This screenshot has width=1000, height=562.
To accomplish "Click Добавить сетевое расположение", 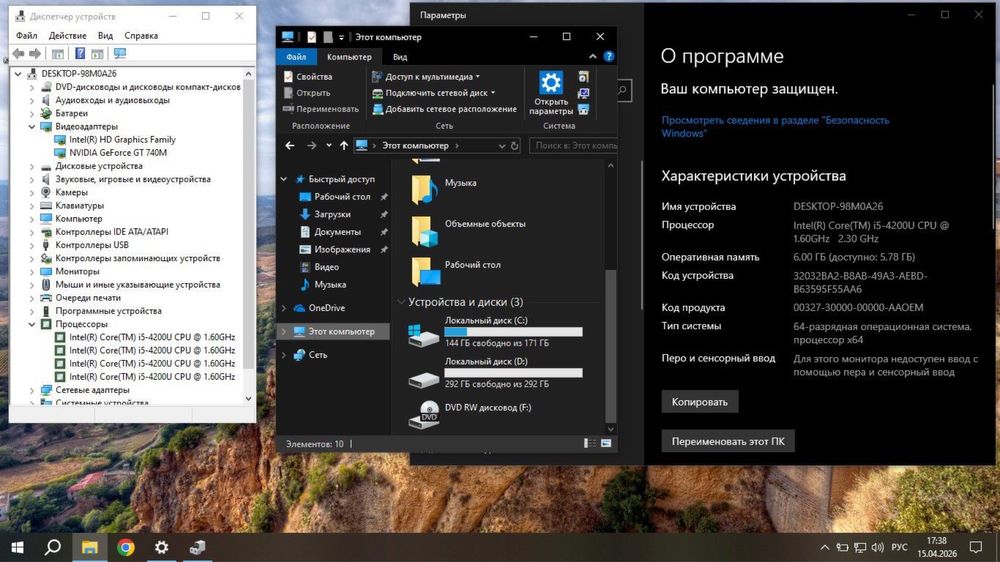I will 445,109.
